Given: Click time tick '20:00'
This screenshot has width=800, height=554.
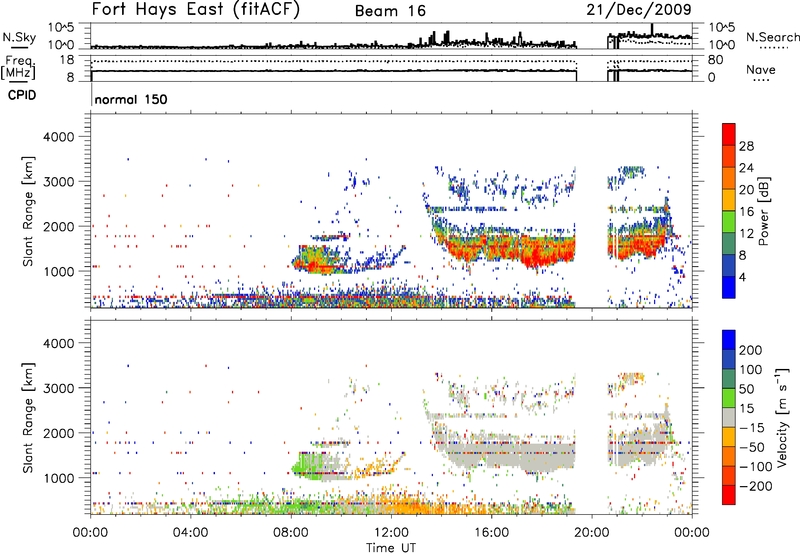Looking at the screenshot, I should (x=591, y=532).
